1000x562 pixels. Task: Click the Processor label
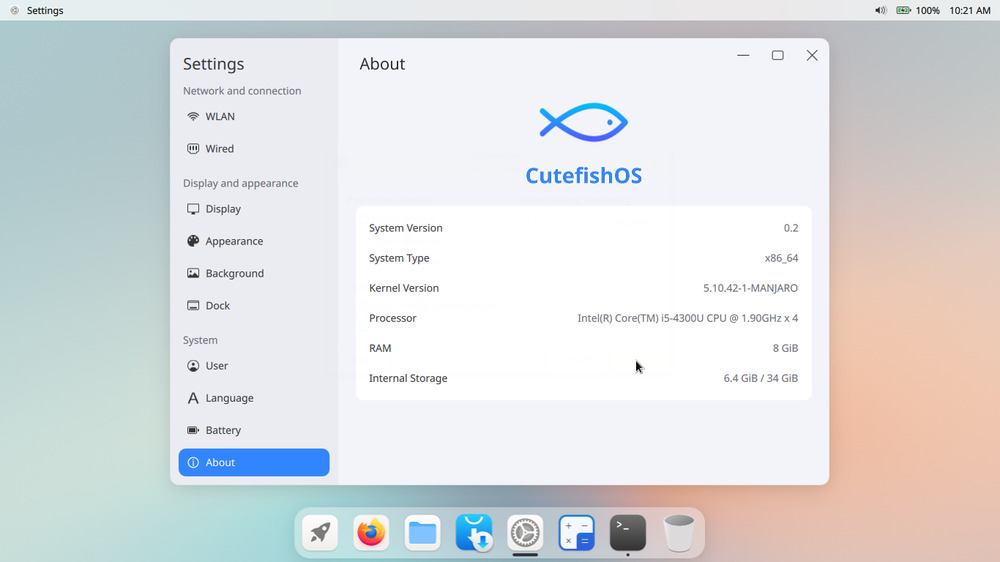(392, 318)
